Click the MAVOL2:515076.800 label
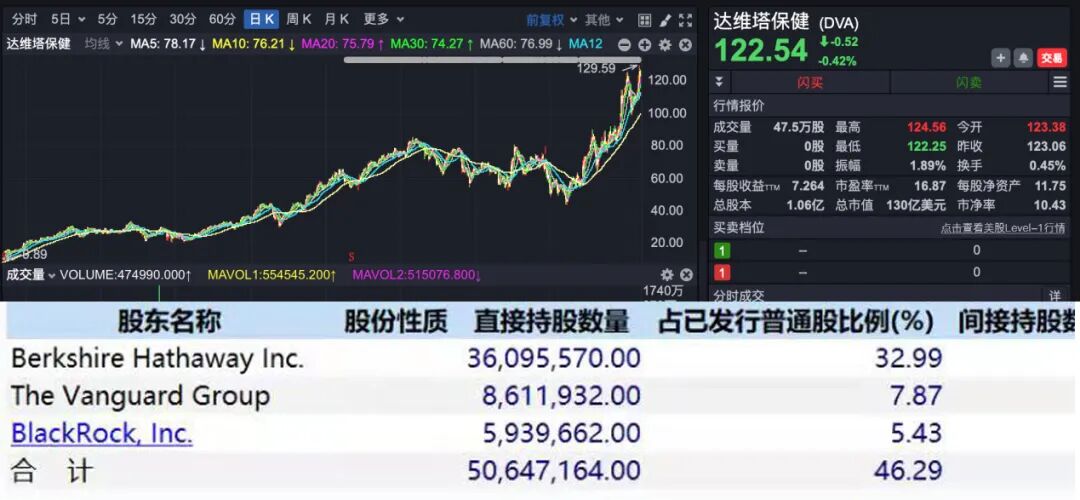The image size is (1080, 500). [x=417, y=275]
